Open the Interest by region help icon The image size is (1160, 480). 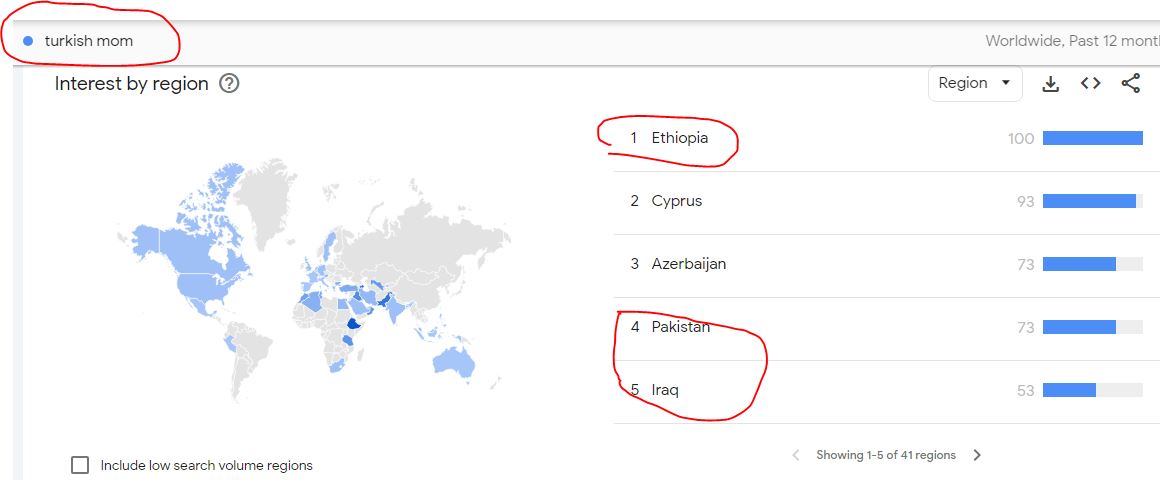(229, 84)
